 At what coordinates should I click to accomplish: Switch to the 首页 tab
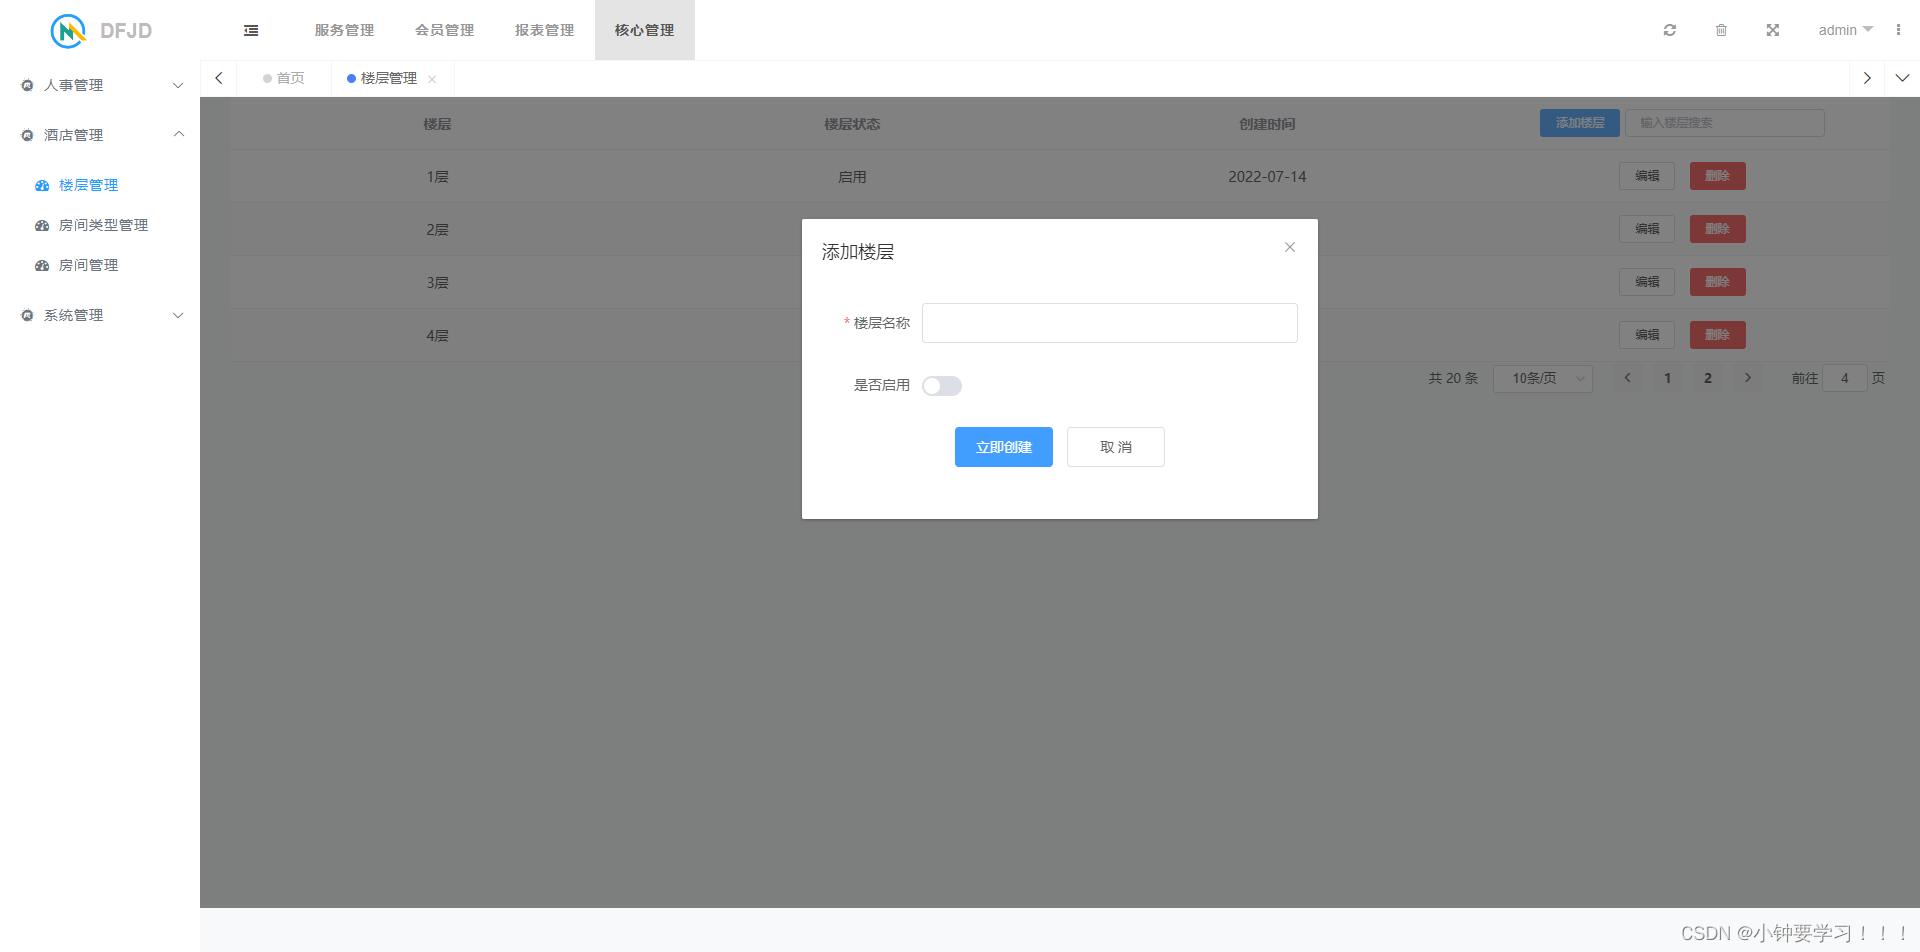click(284, 78)
